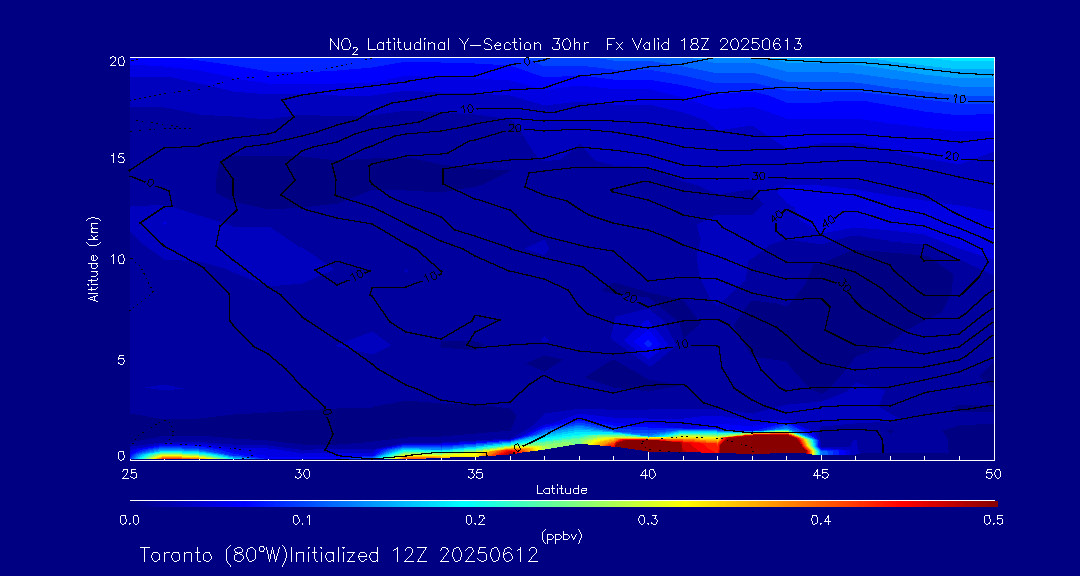This screenshot has width=1080, height=576.
Task: Click the colorbar label 0.0
Action: point(129,521)
